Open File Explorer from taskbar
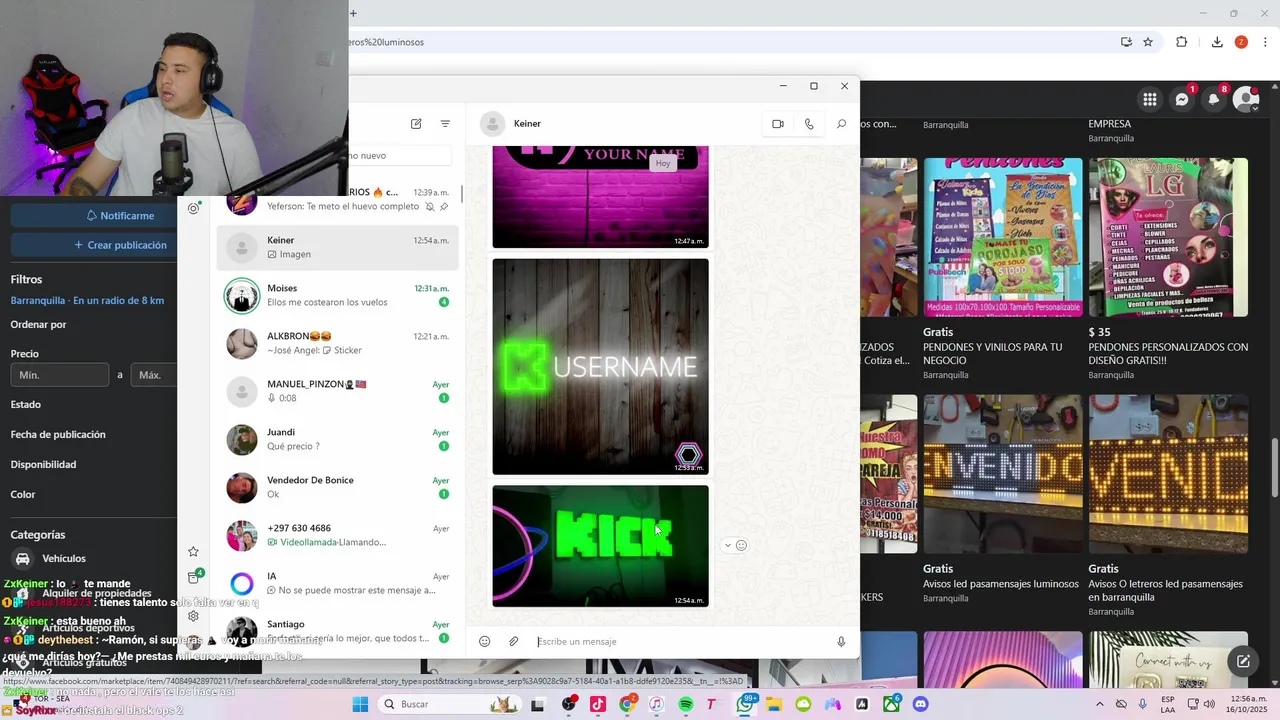 click(x=774, y=704)
